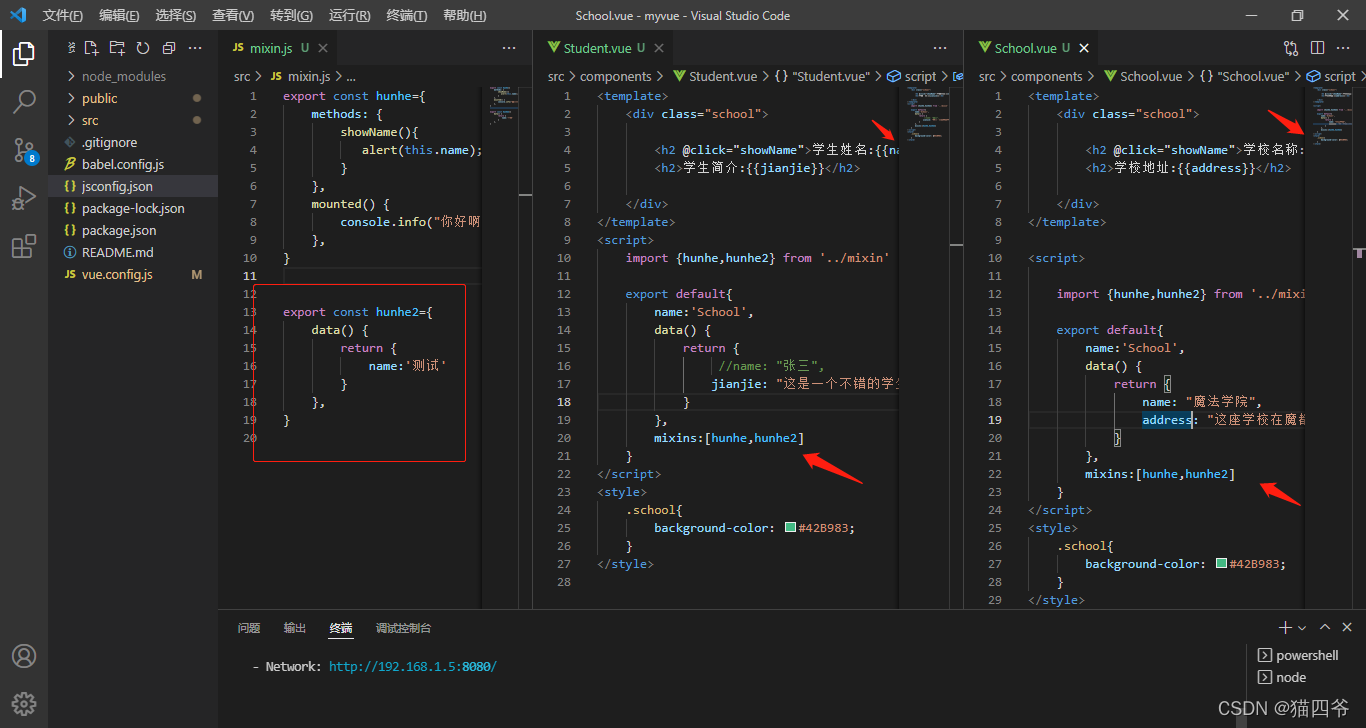Select jsconfig.json in Explorer

coord(133,186)
